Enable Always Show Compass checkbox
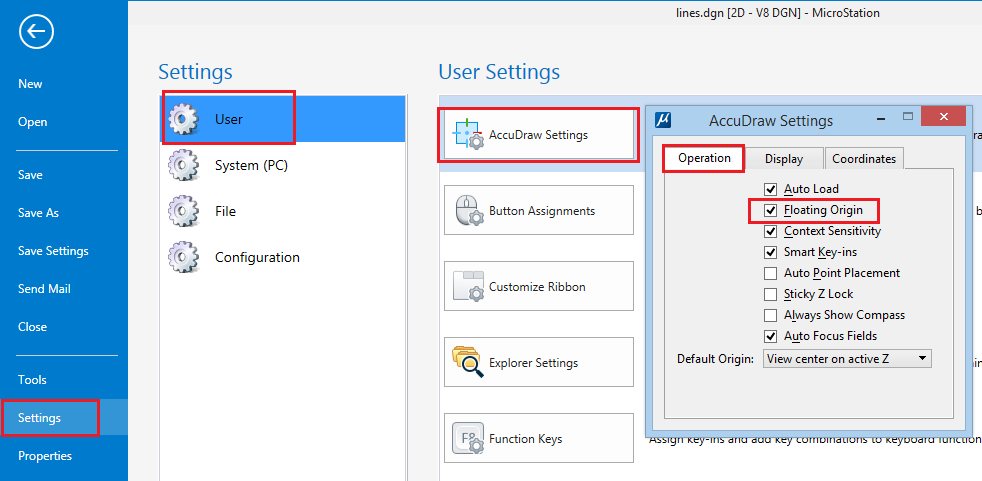 pos(770,315)
